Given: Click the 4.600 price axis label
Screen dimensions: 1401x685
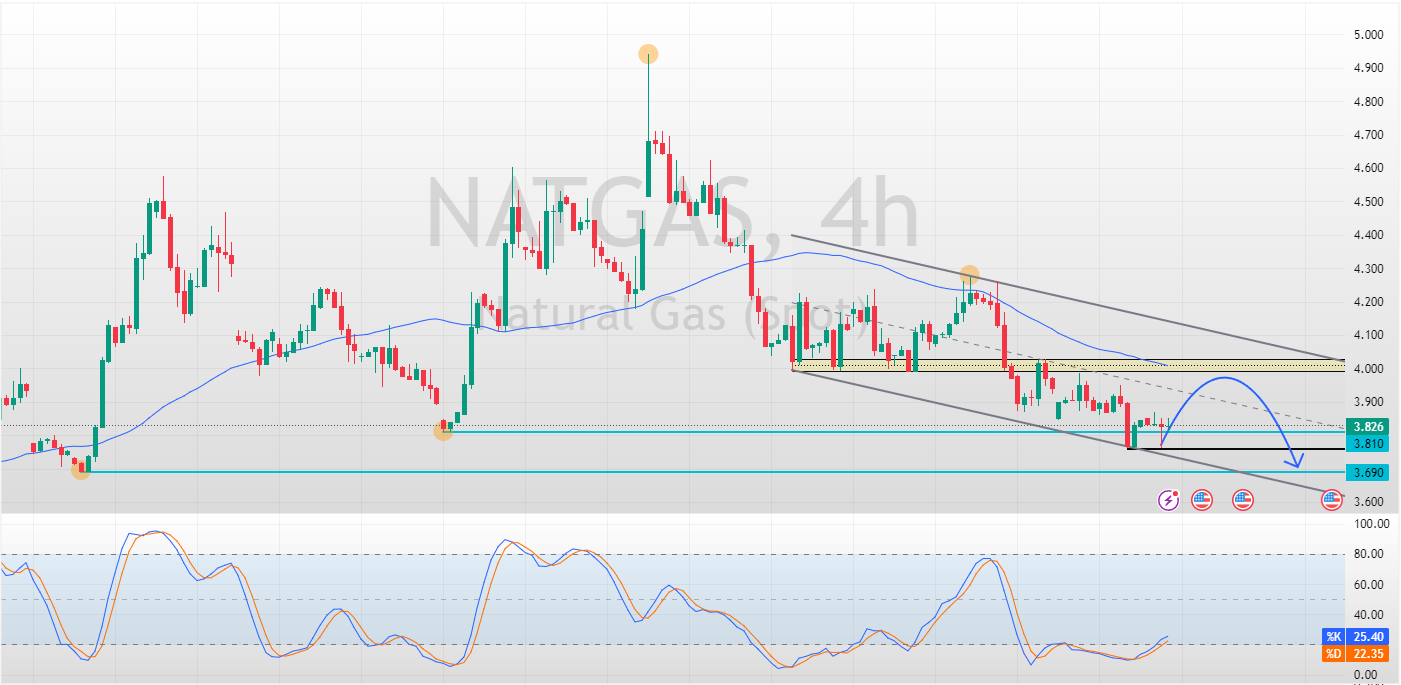Looking at the screenshot, I should [1370, 168].
